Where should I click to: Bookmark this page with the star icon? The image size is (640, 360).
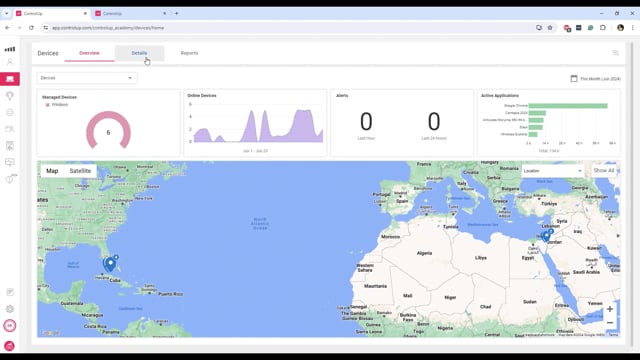click(550, 28)
